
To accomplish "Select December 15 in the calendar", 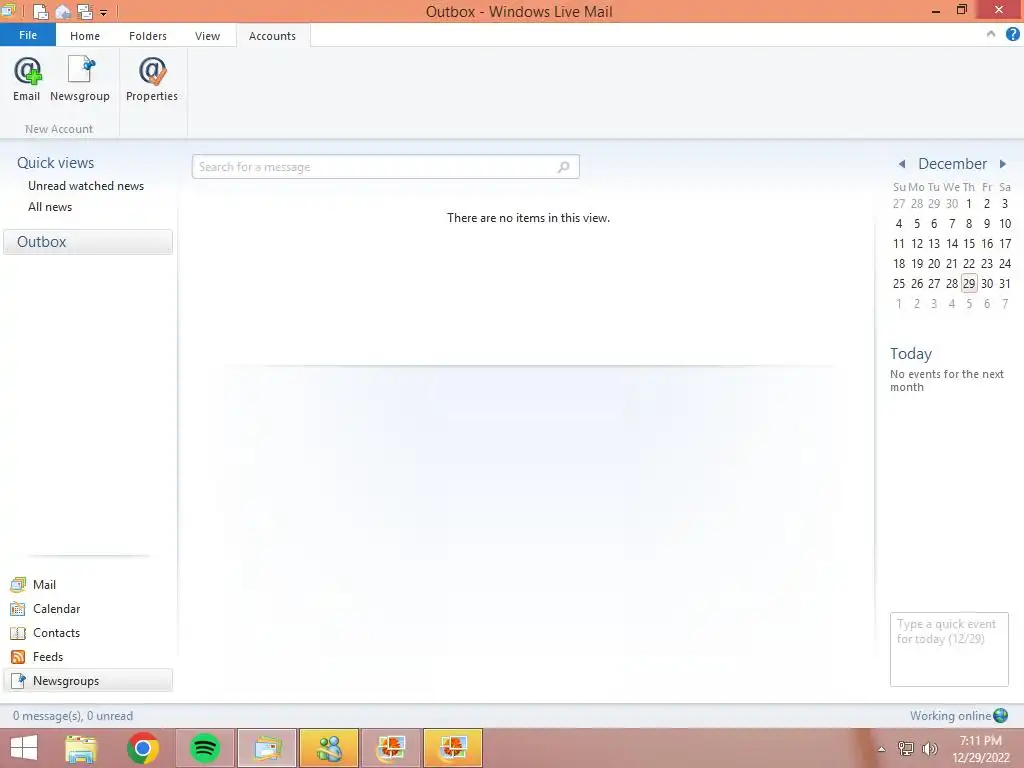I will point(969,244).
